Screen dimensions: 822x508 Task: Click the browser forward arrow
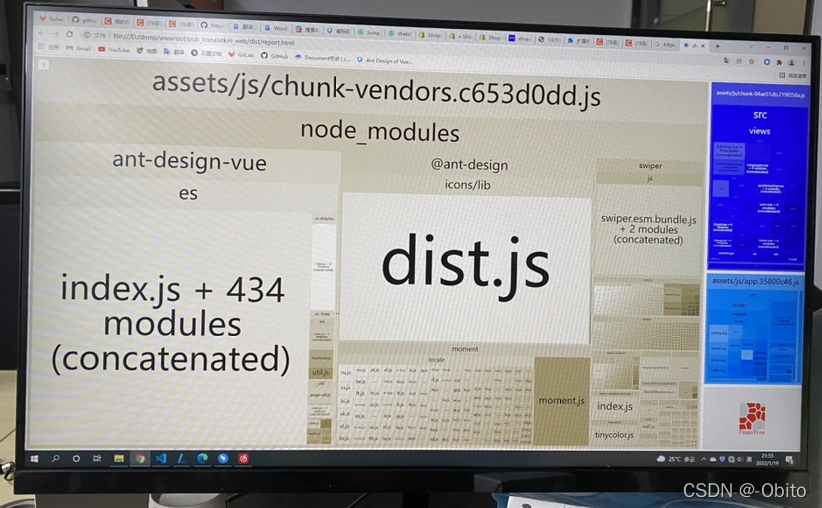click(x=55, y=34)
